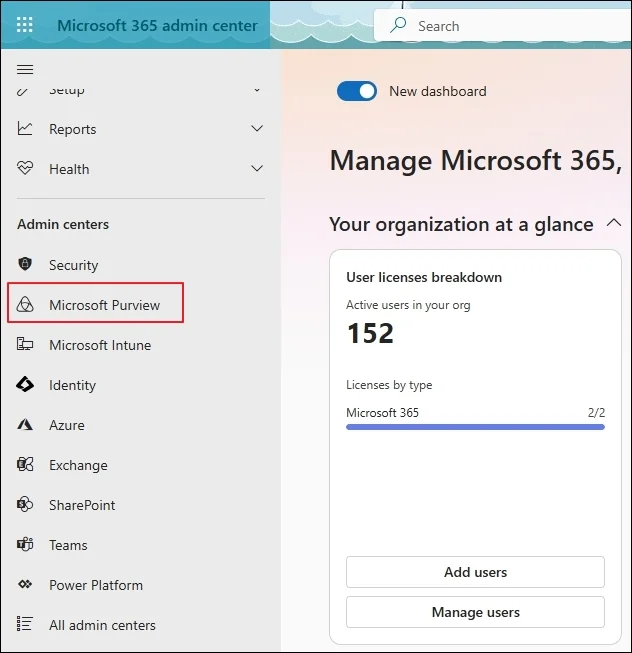
Task: Click the Microsoft 365 admin center title
Action: pos(157,25)
